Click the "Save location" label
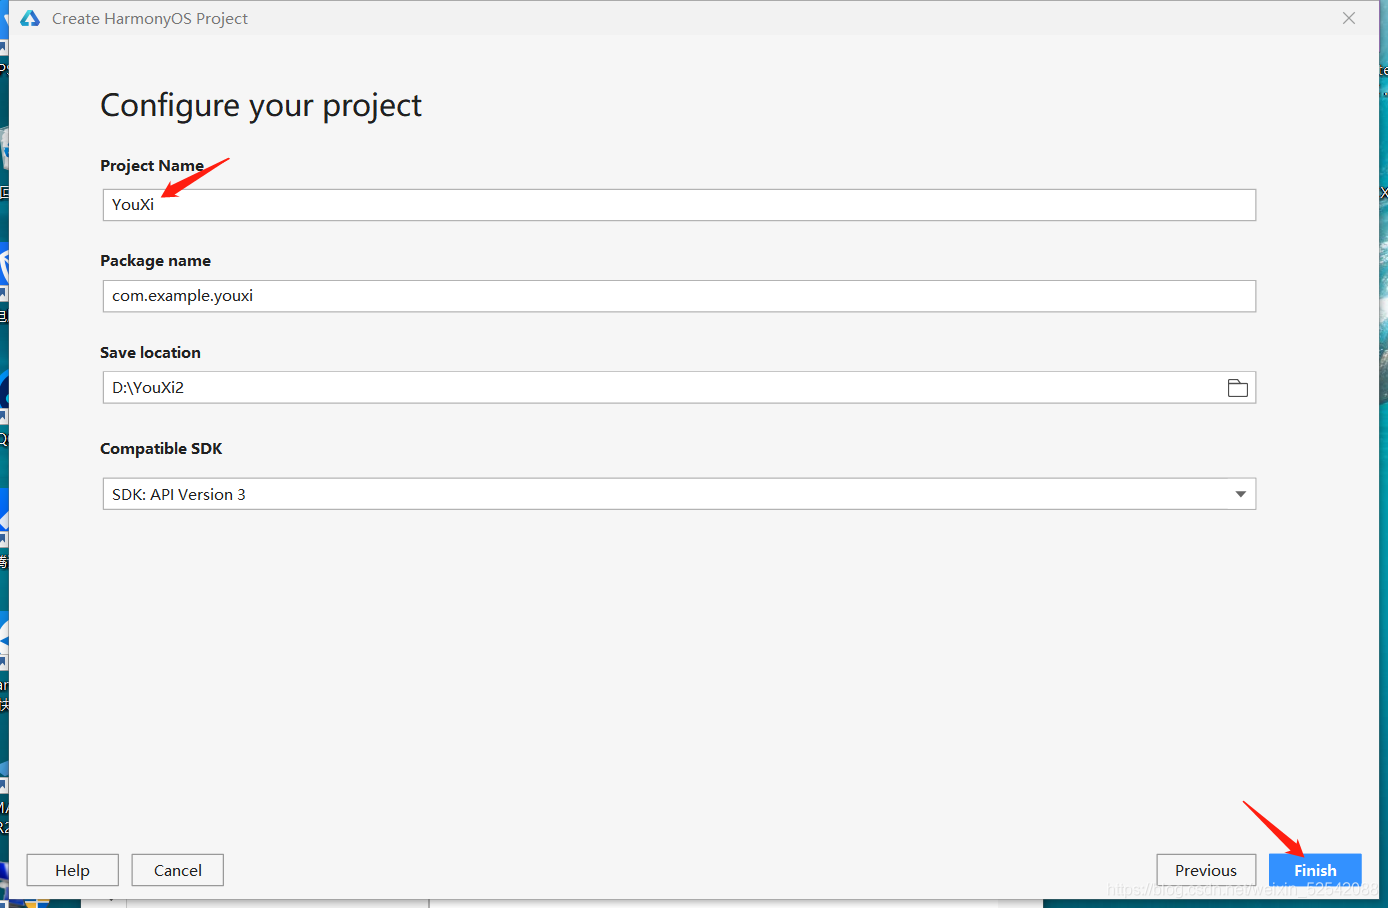1388x908 pixels. pyautogui.click(x=150, y=352)
